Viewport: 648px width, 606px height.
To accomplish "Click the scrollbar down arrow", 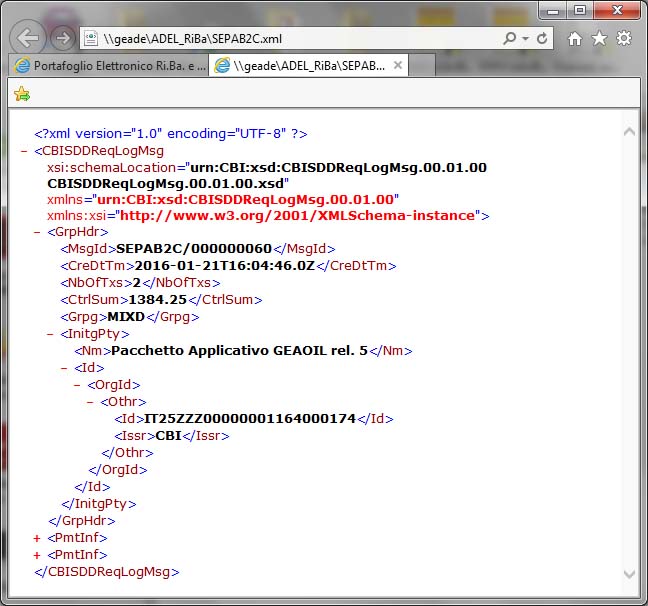I will click(x=628, y=574).
